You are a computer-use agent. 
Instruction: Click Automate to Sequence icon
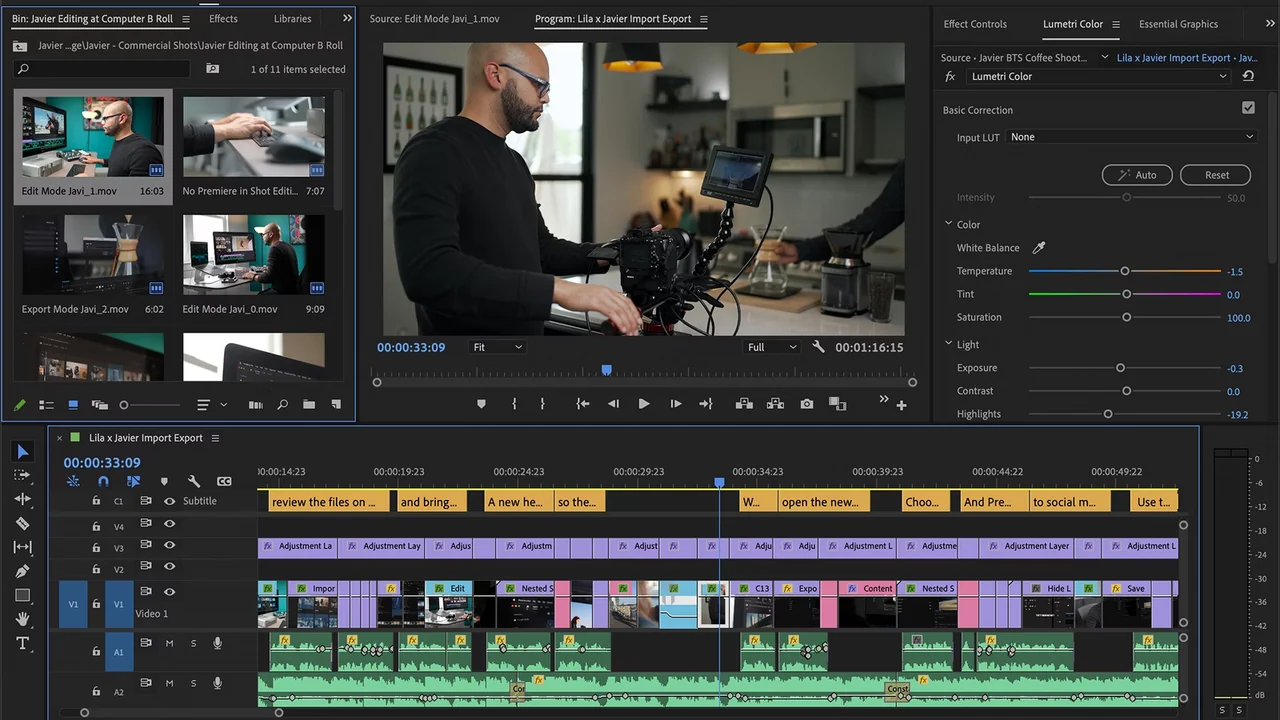click(x=255, y=405)
